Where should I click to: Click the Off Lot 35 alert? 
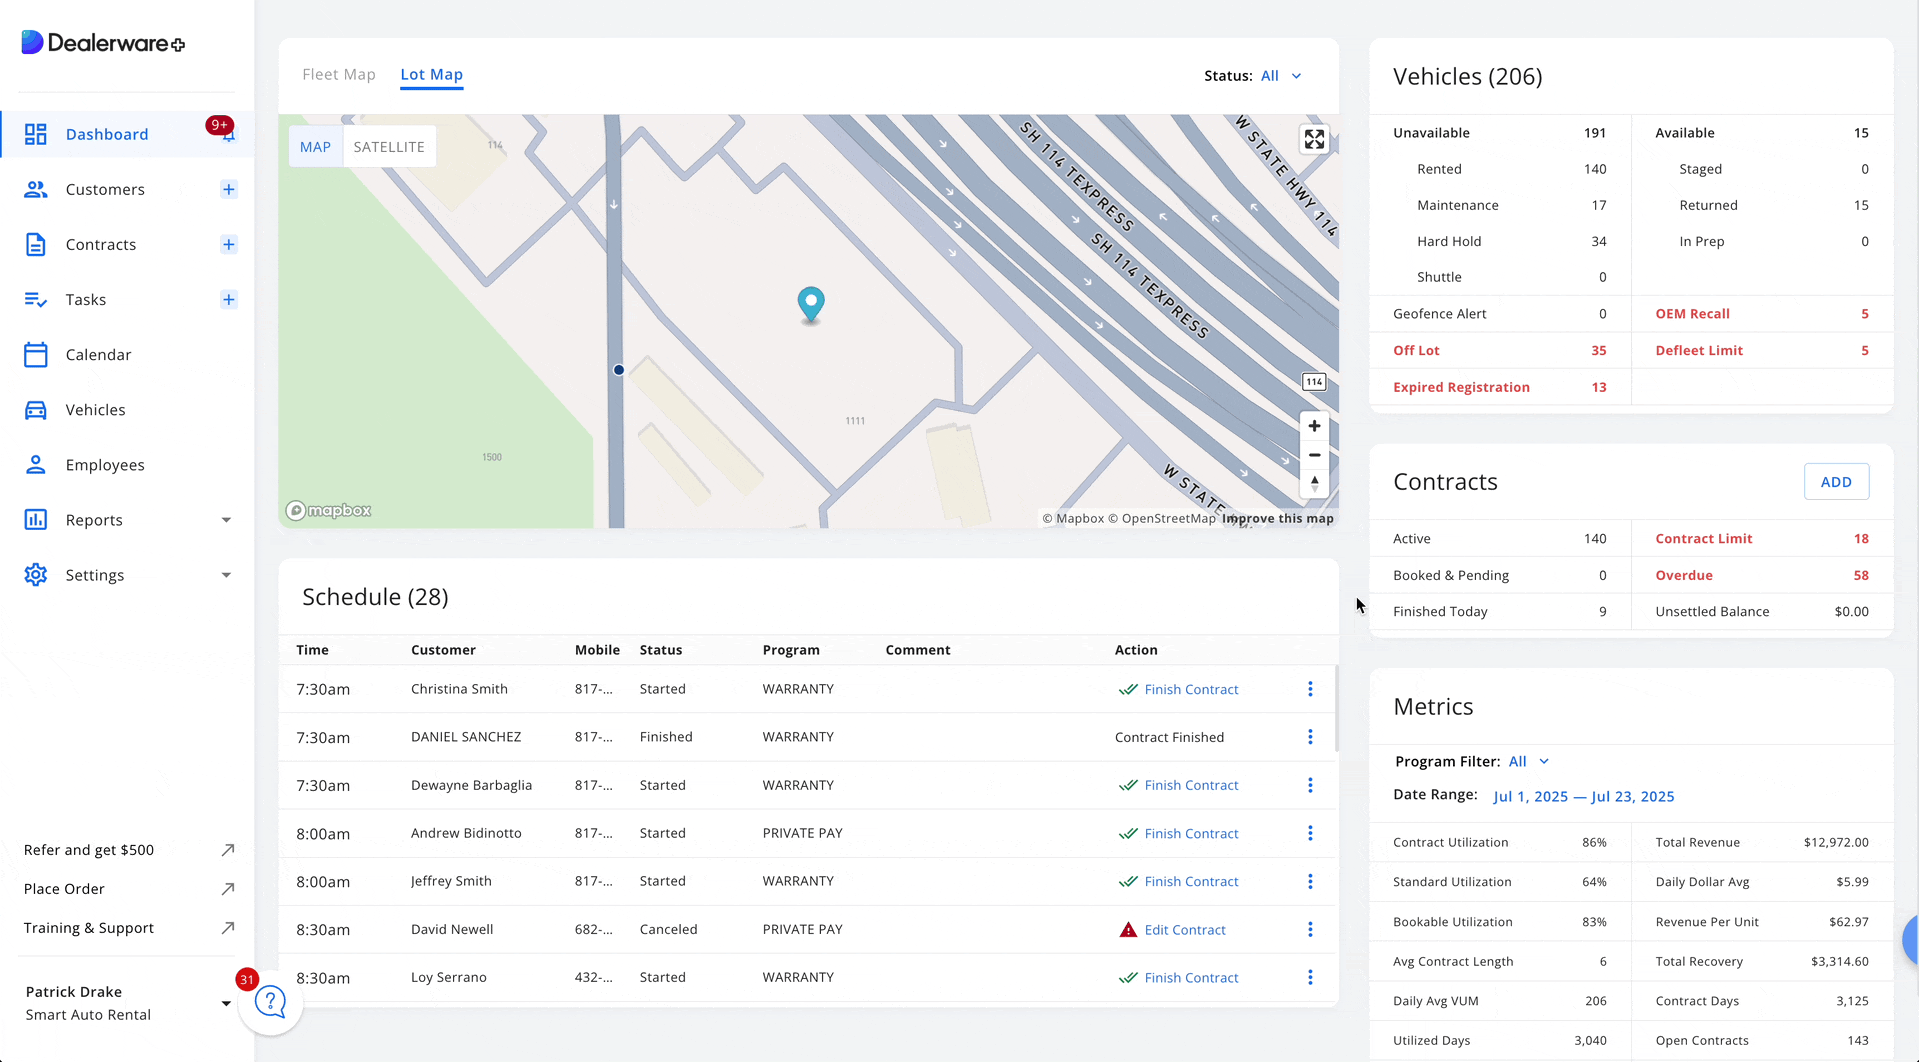tap(1500, 350)
